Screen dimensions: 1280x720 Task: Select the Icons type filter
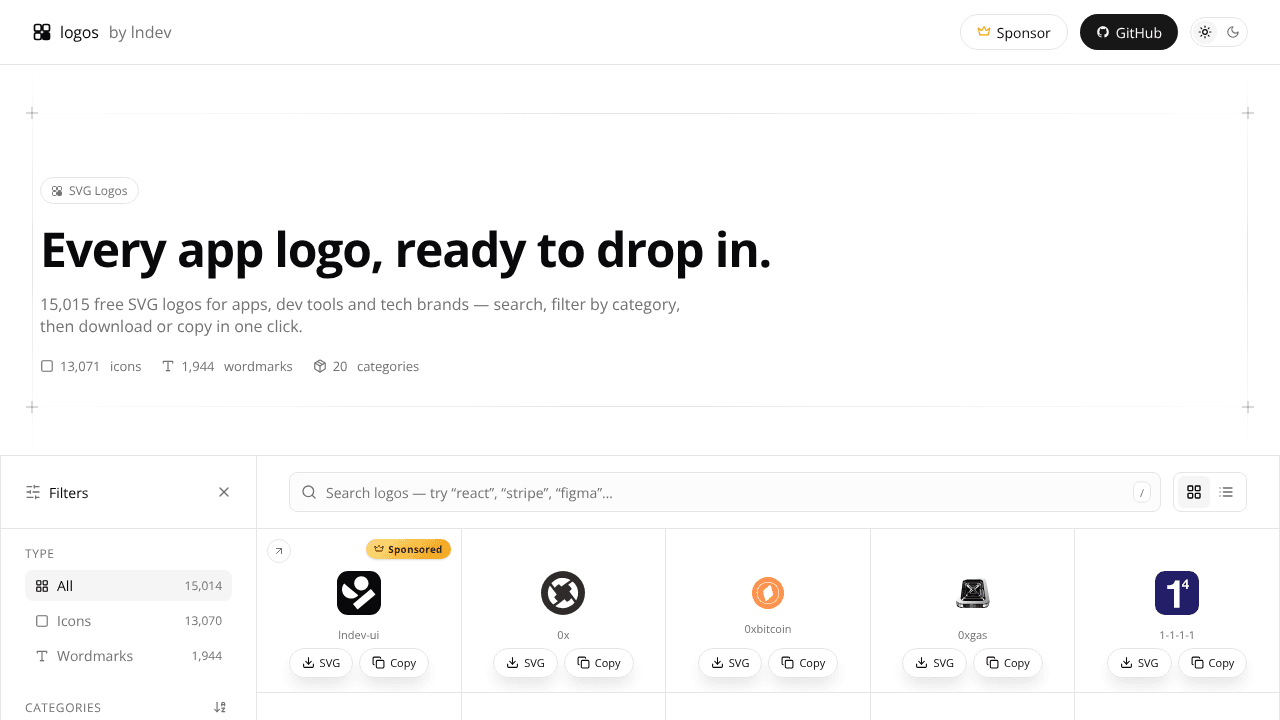pos(128,621)
